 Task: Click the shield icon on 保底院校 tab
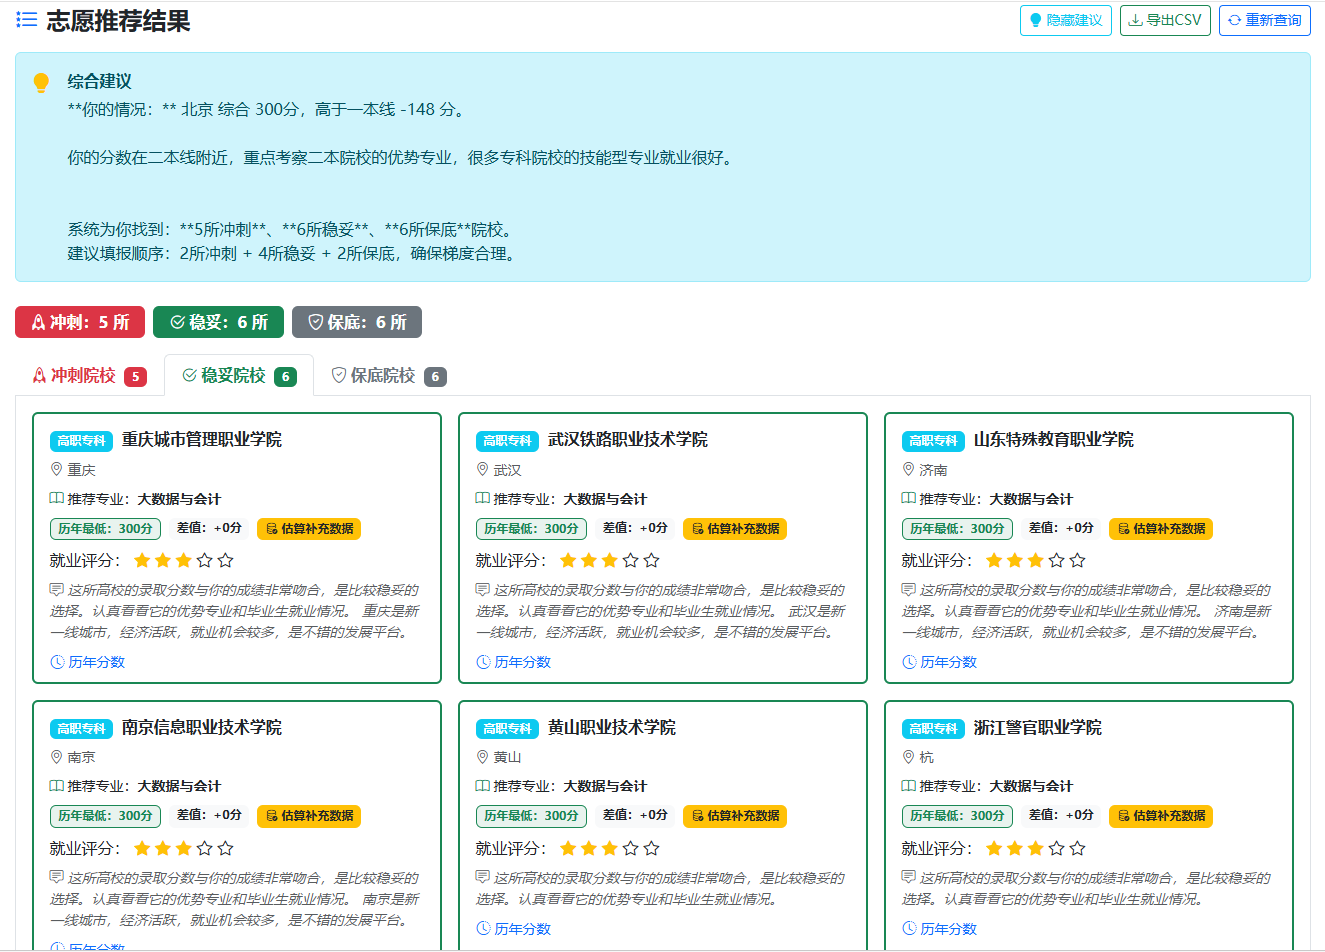[x=339, y=375]
